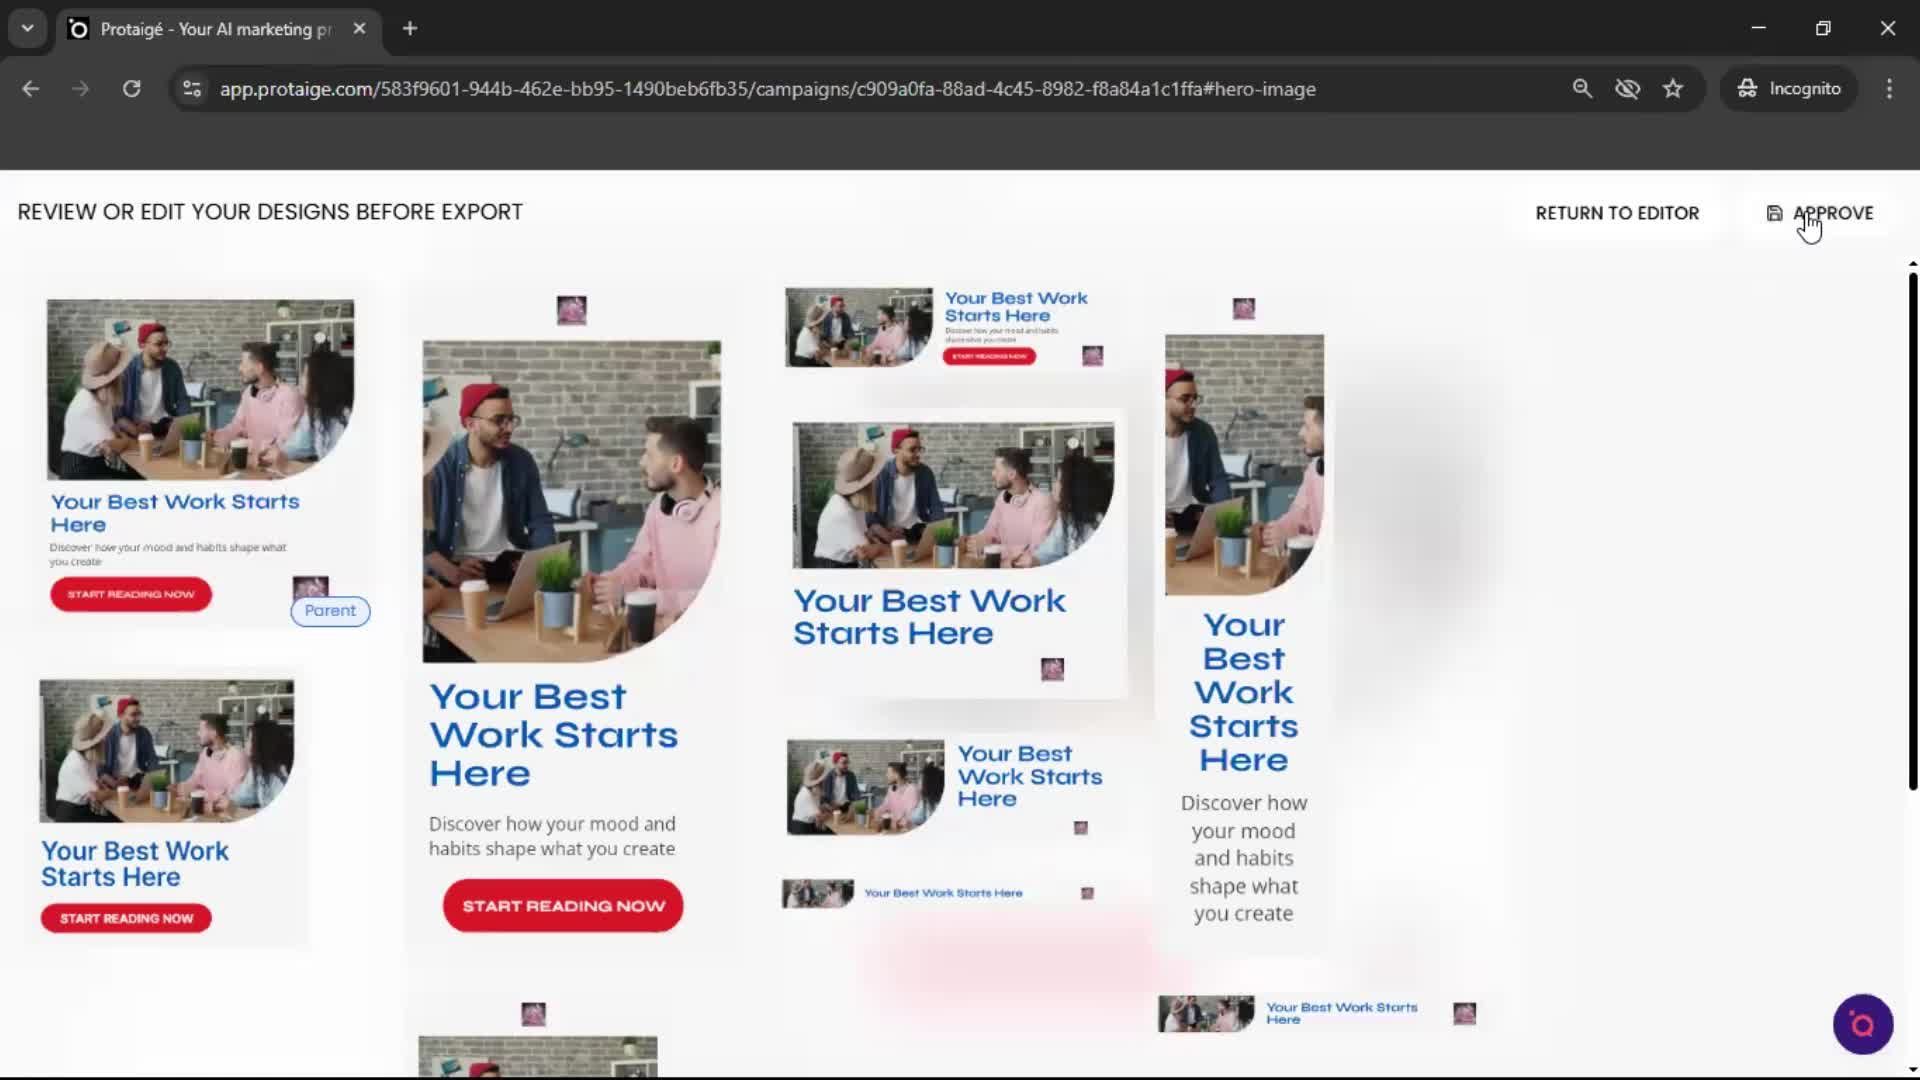The image size is (1920, 1080).
Task: Click the APPROVE save icon
Action: point(1774,213)
